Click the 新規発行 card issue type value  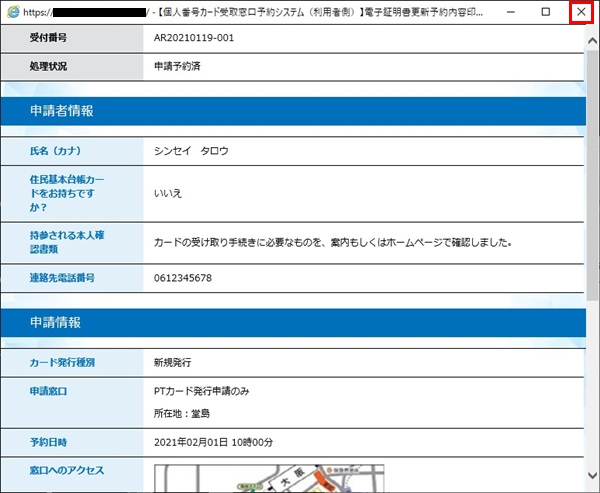179,361
